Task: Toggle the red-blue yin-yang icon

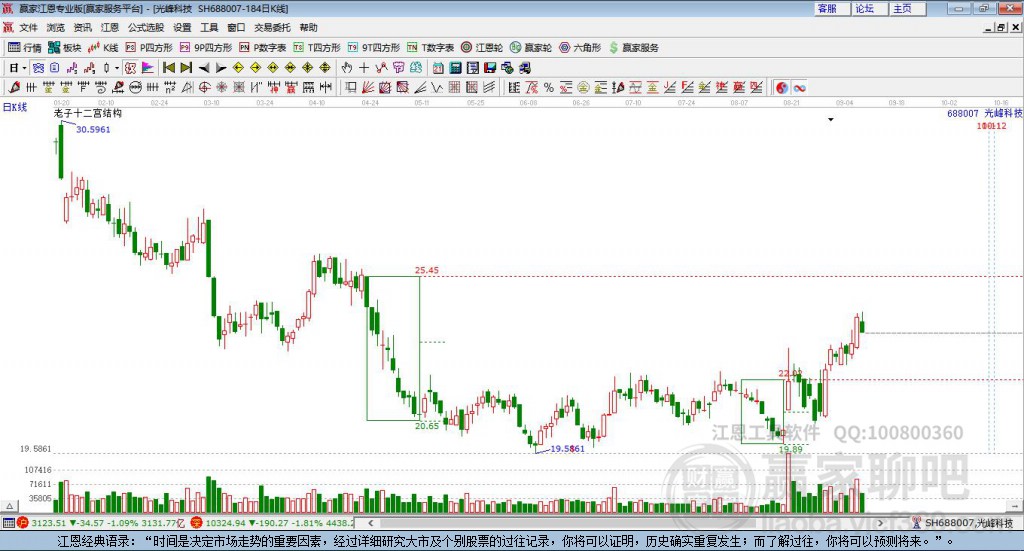Action: pyautogui.click(x=782, y=87)
